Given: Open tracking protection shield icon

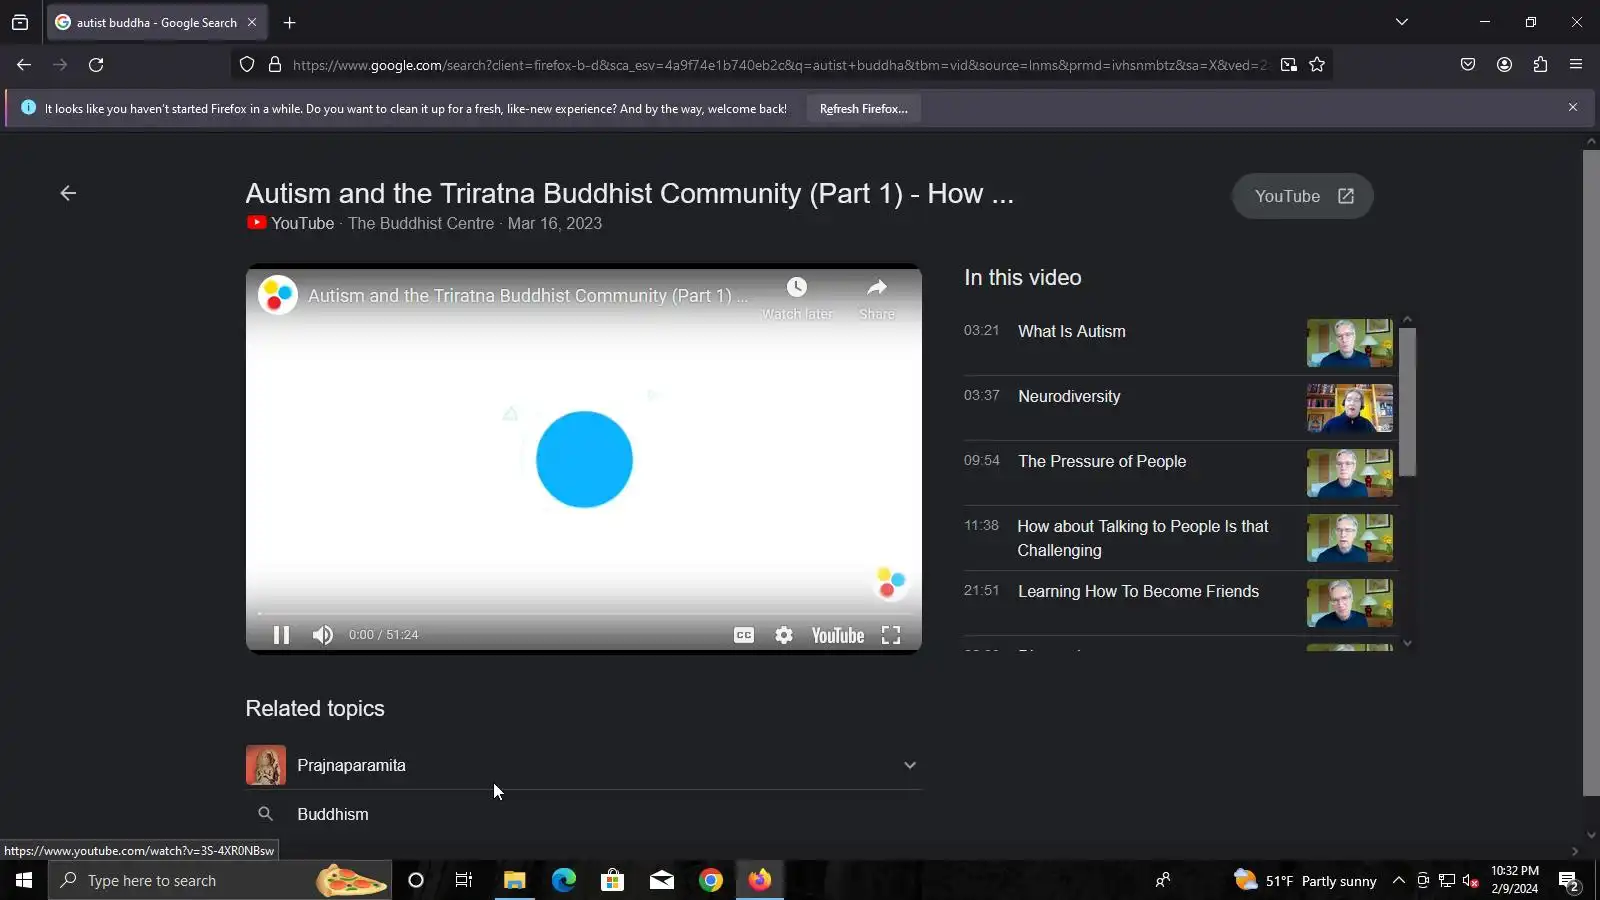Looking at the screenshot, I should pyautogui.click(x=247, y=65).
